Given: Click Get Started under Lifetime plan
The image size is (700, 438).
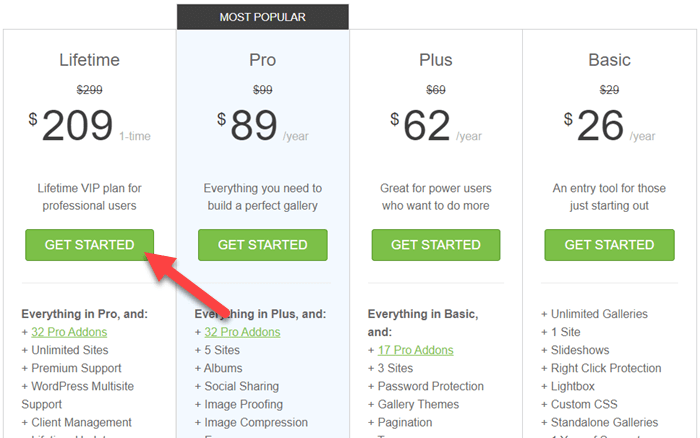Looking at the screenshot, I should 89,245.
